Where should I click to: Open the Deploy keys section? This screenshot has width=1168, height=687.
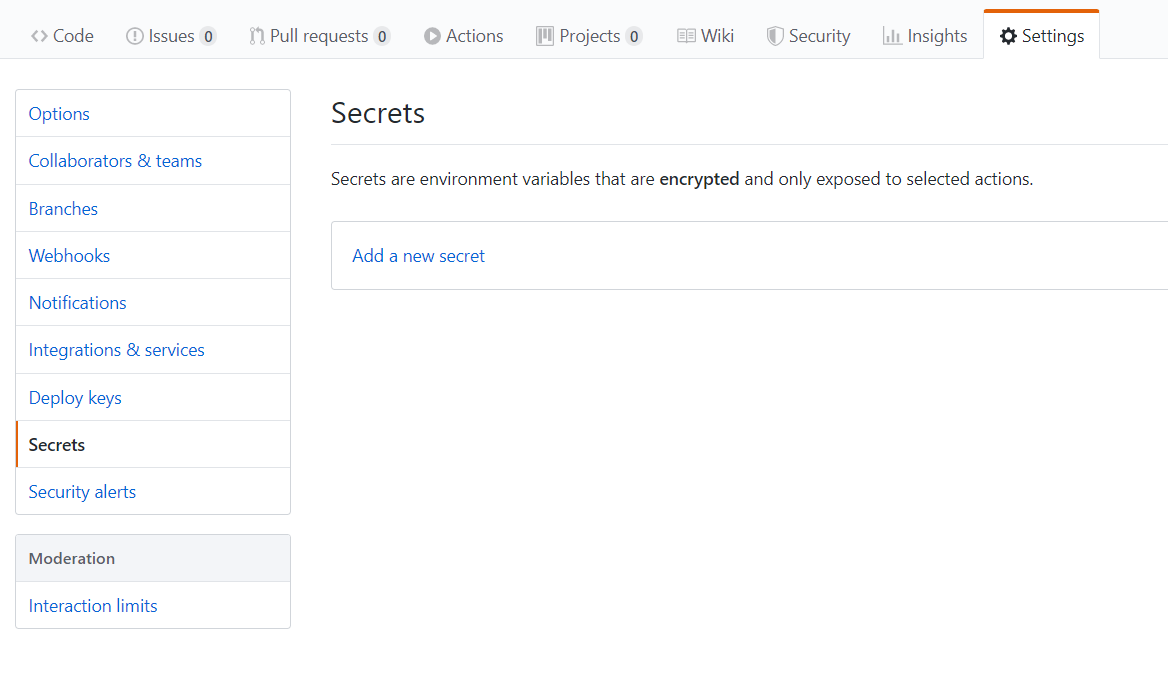[75, 397]
